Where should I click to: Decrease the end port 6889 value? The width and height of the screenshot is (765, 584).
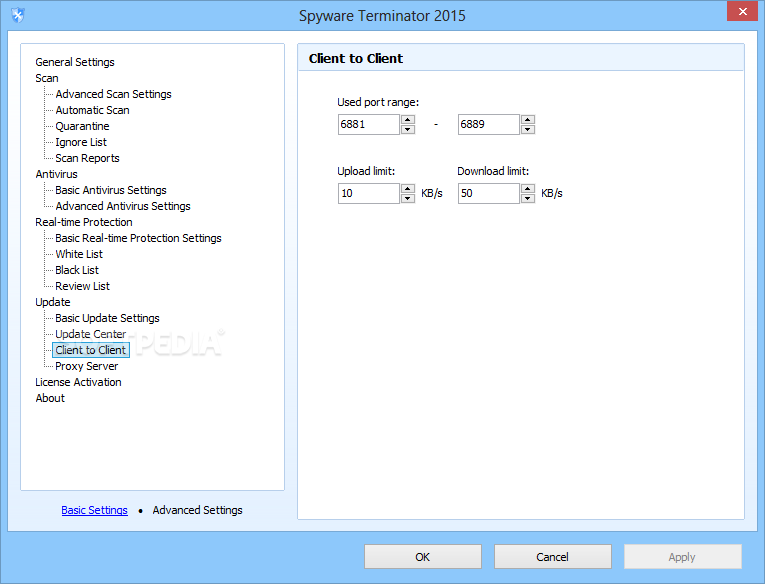point(528,129)
